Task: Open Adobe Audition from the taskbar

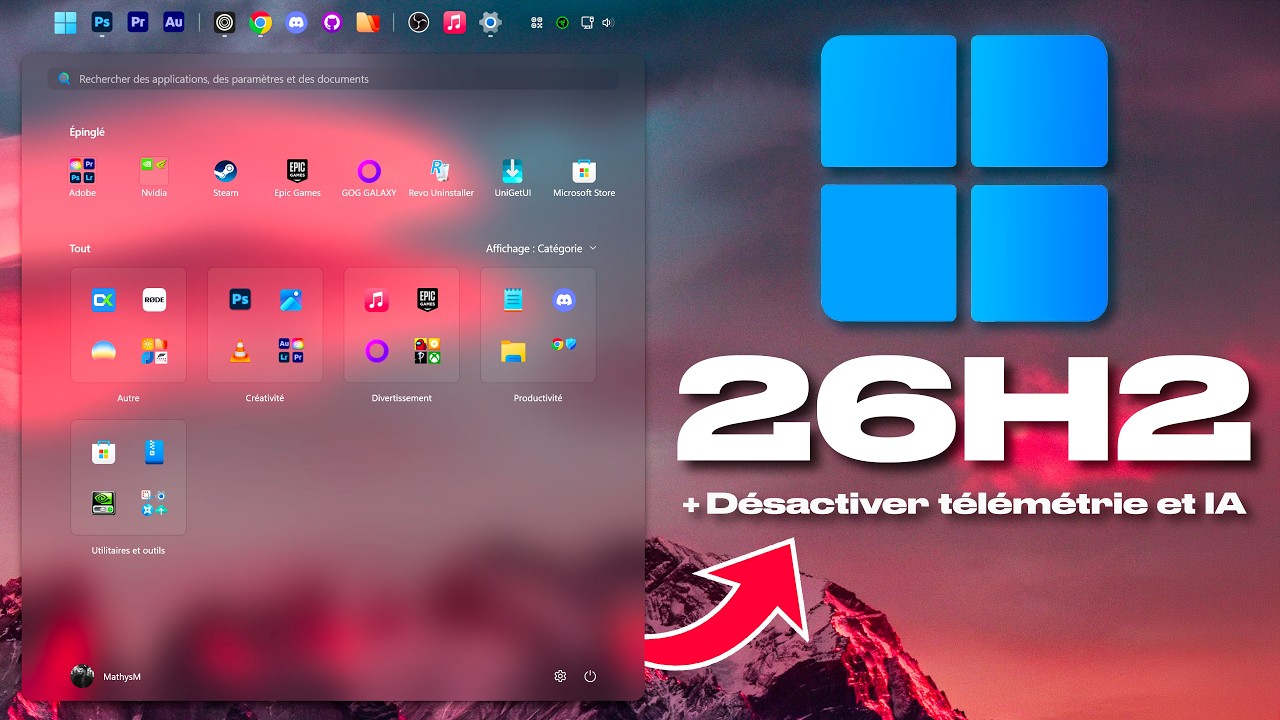Action: (x=174, y=22)
